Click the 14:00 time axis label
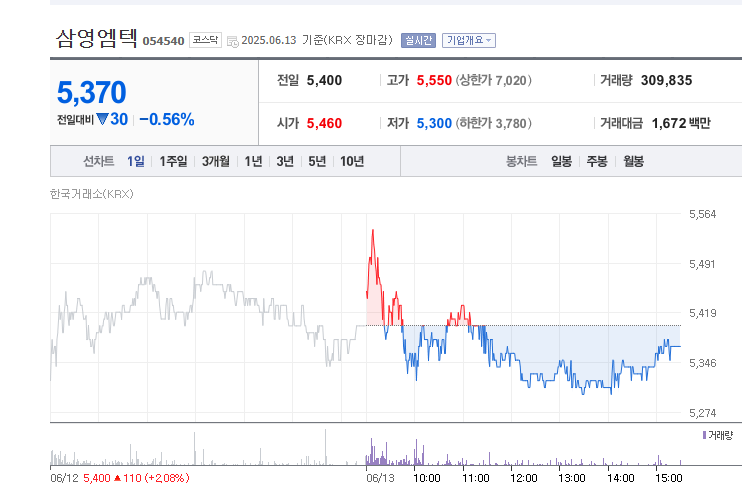The height and width of the screenshot is (493, 742). tap(621, 478)
